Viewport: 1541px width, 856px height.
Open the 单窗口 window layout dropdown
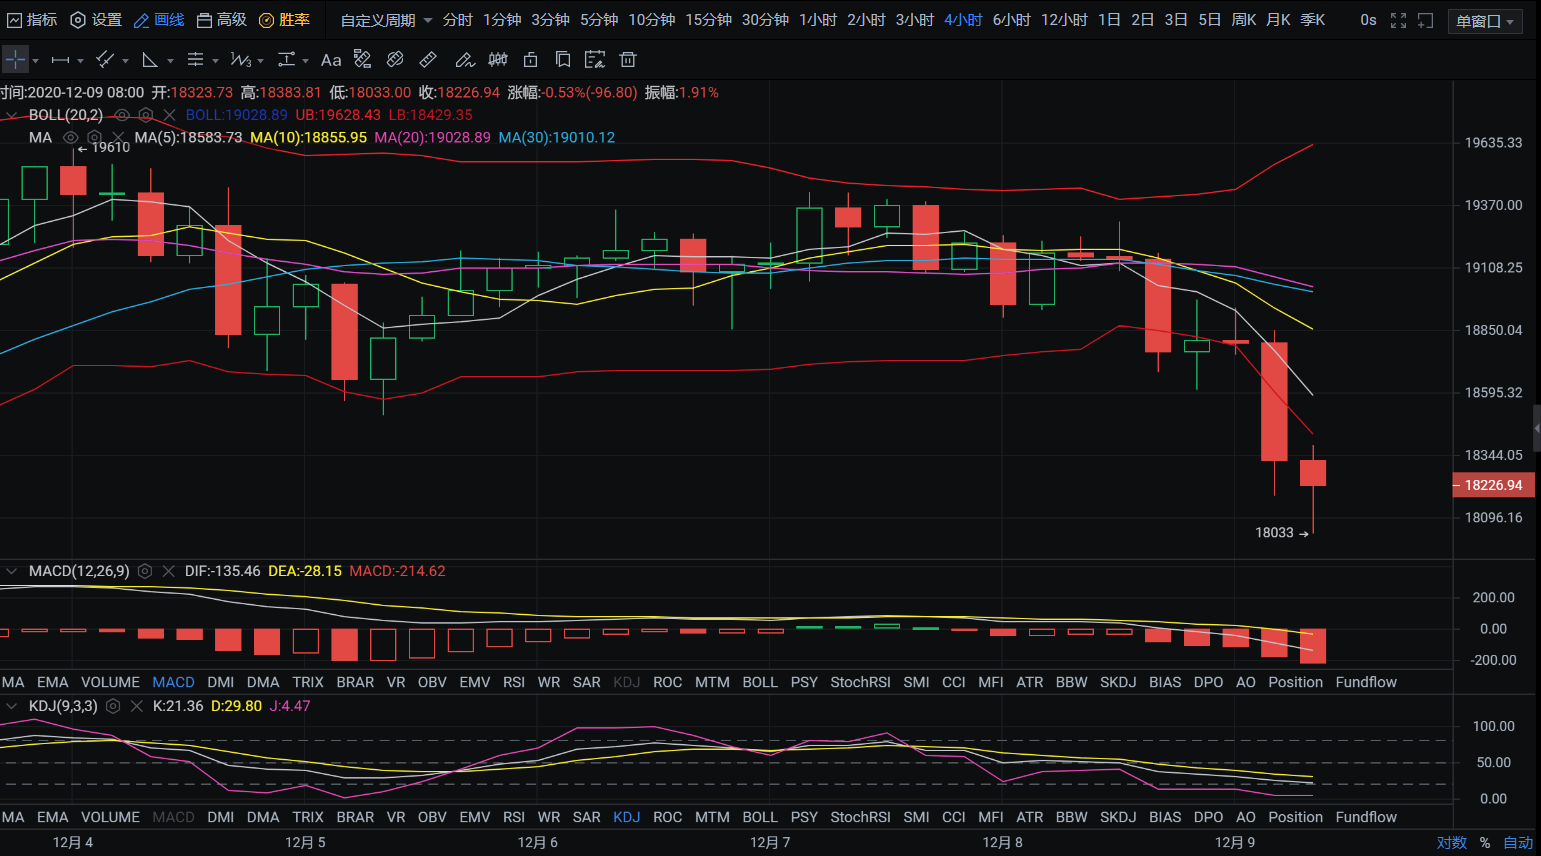(1484, 21)
